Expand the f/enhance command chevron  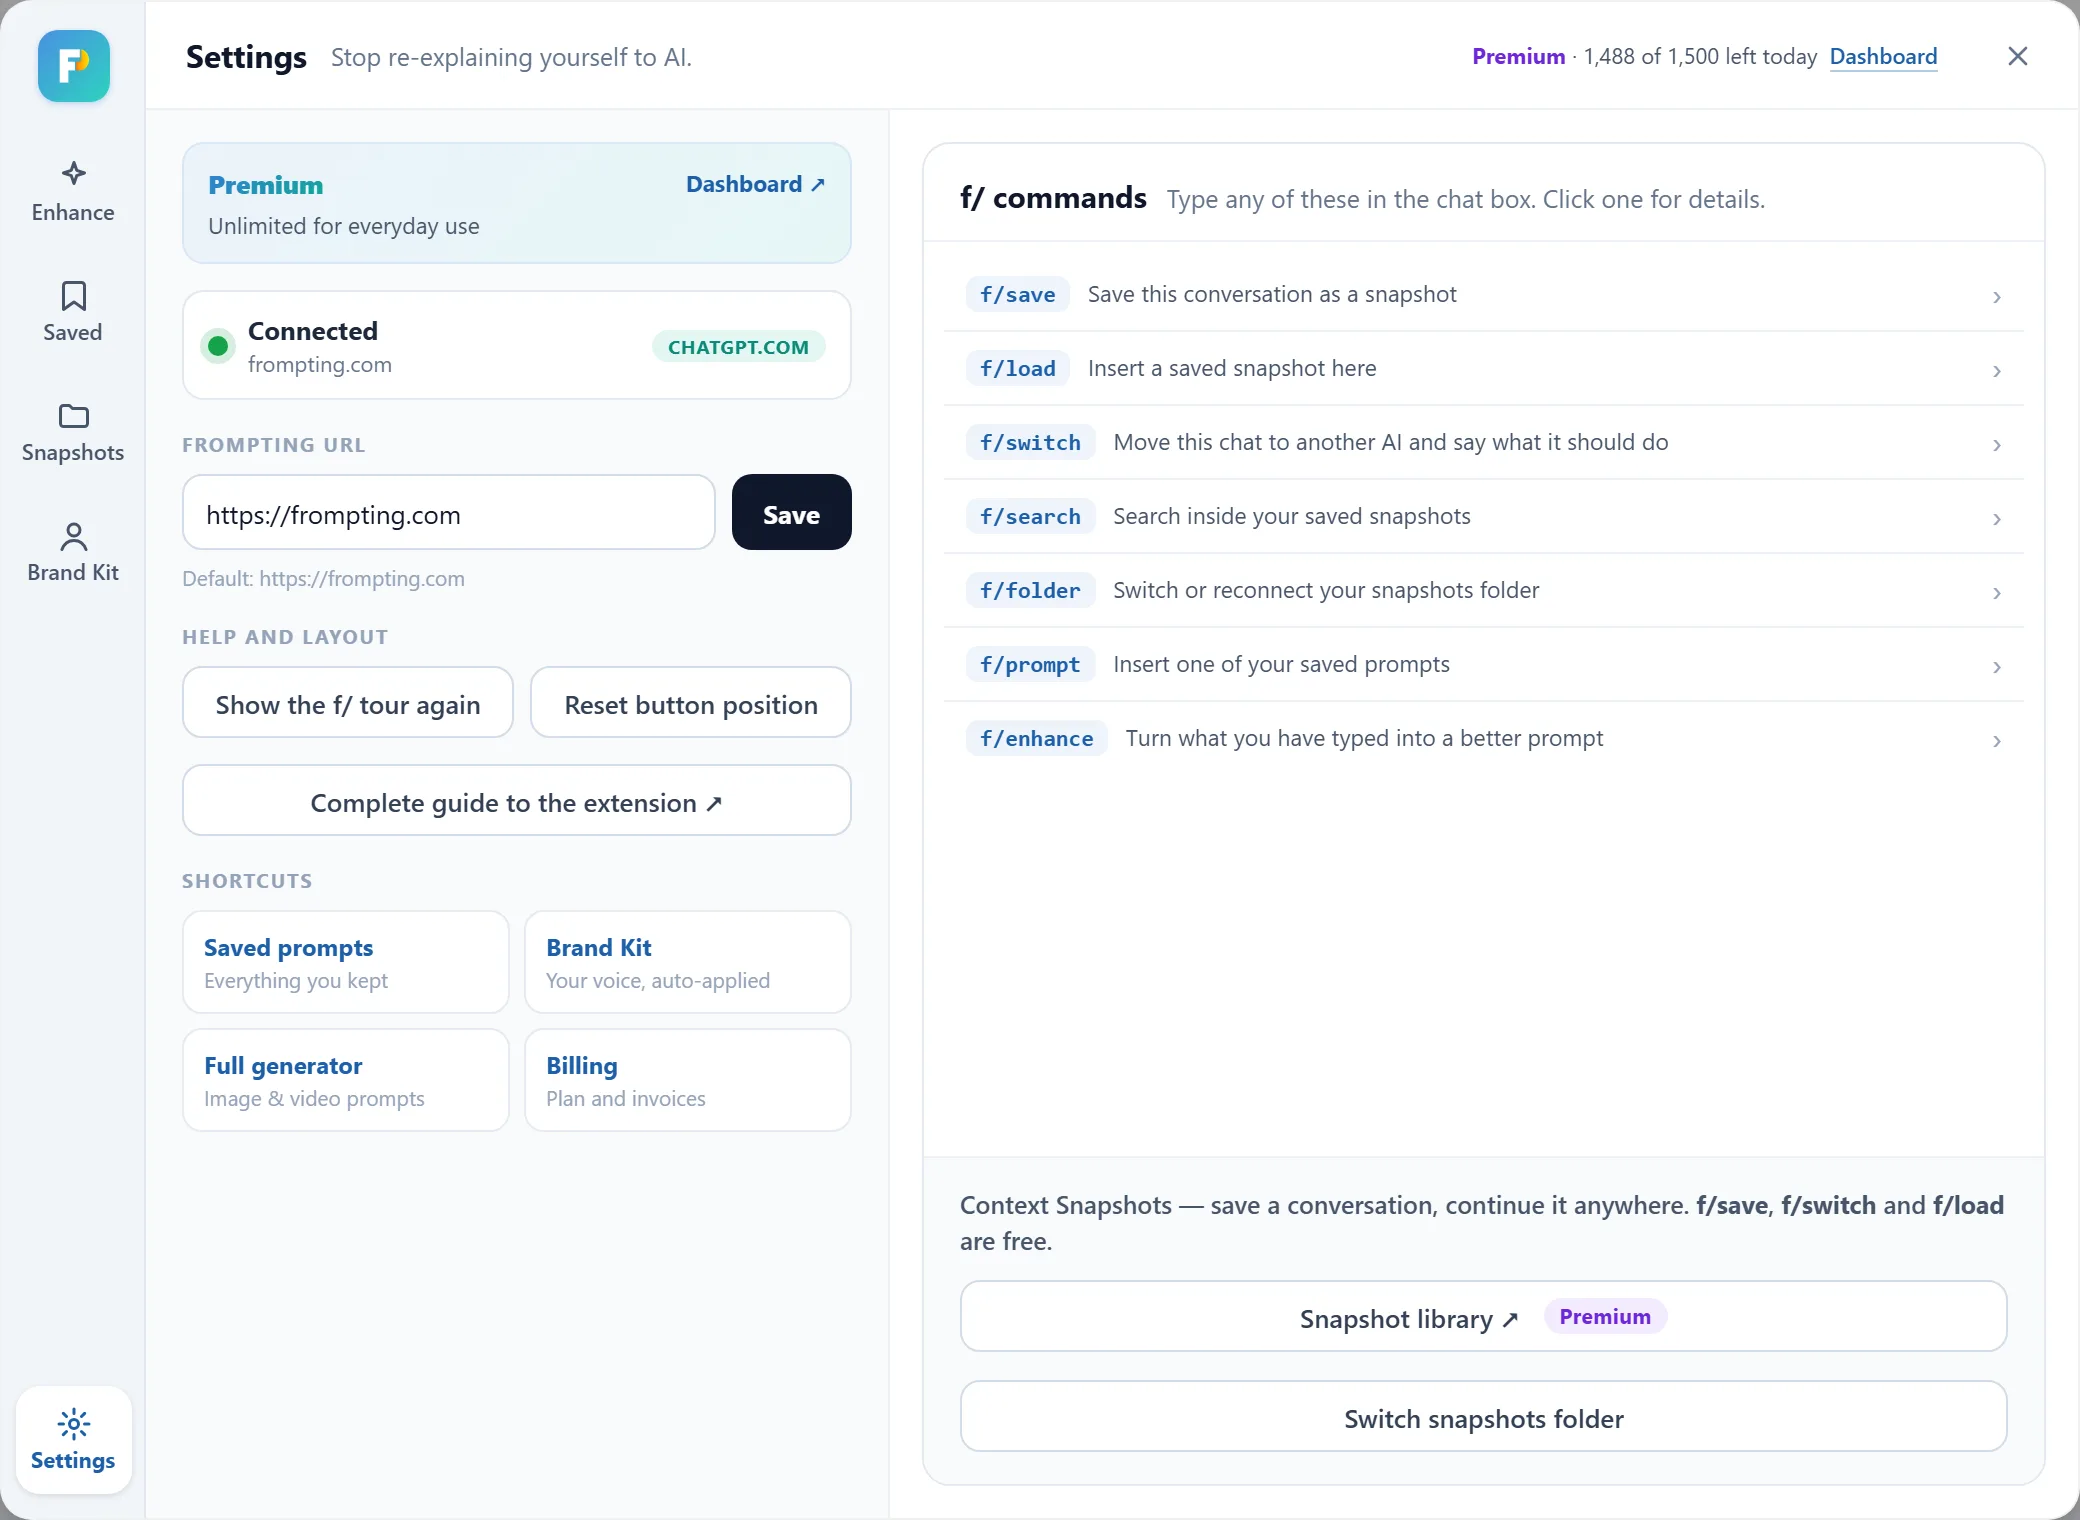tap(1996, 741)
